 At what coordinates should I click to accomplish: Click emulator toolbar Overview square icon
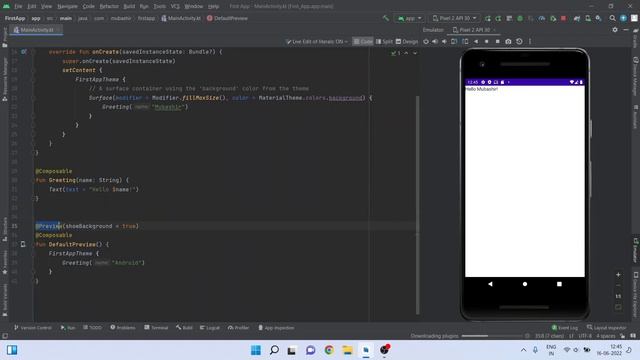click(x=498, y=42)
